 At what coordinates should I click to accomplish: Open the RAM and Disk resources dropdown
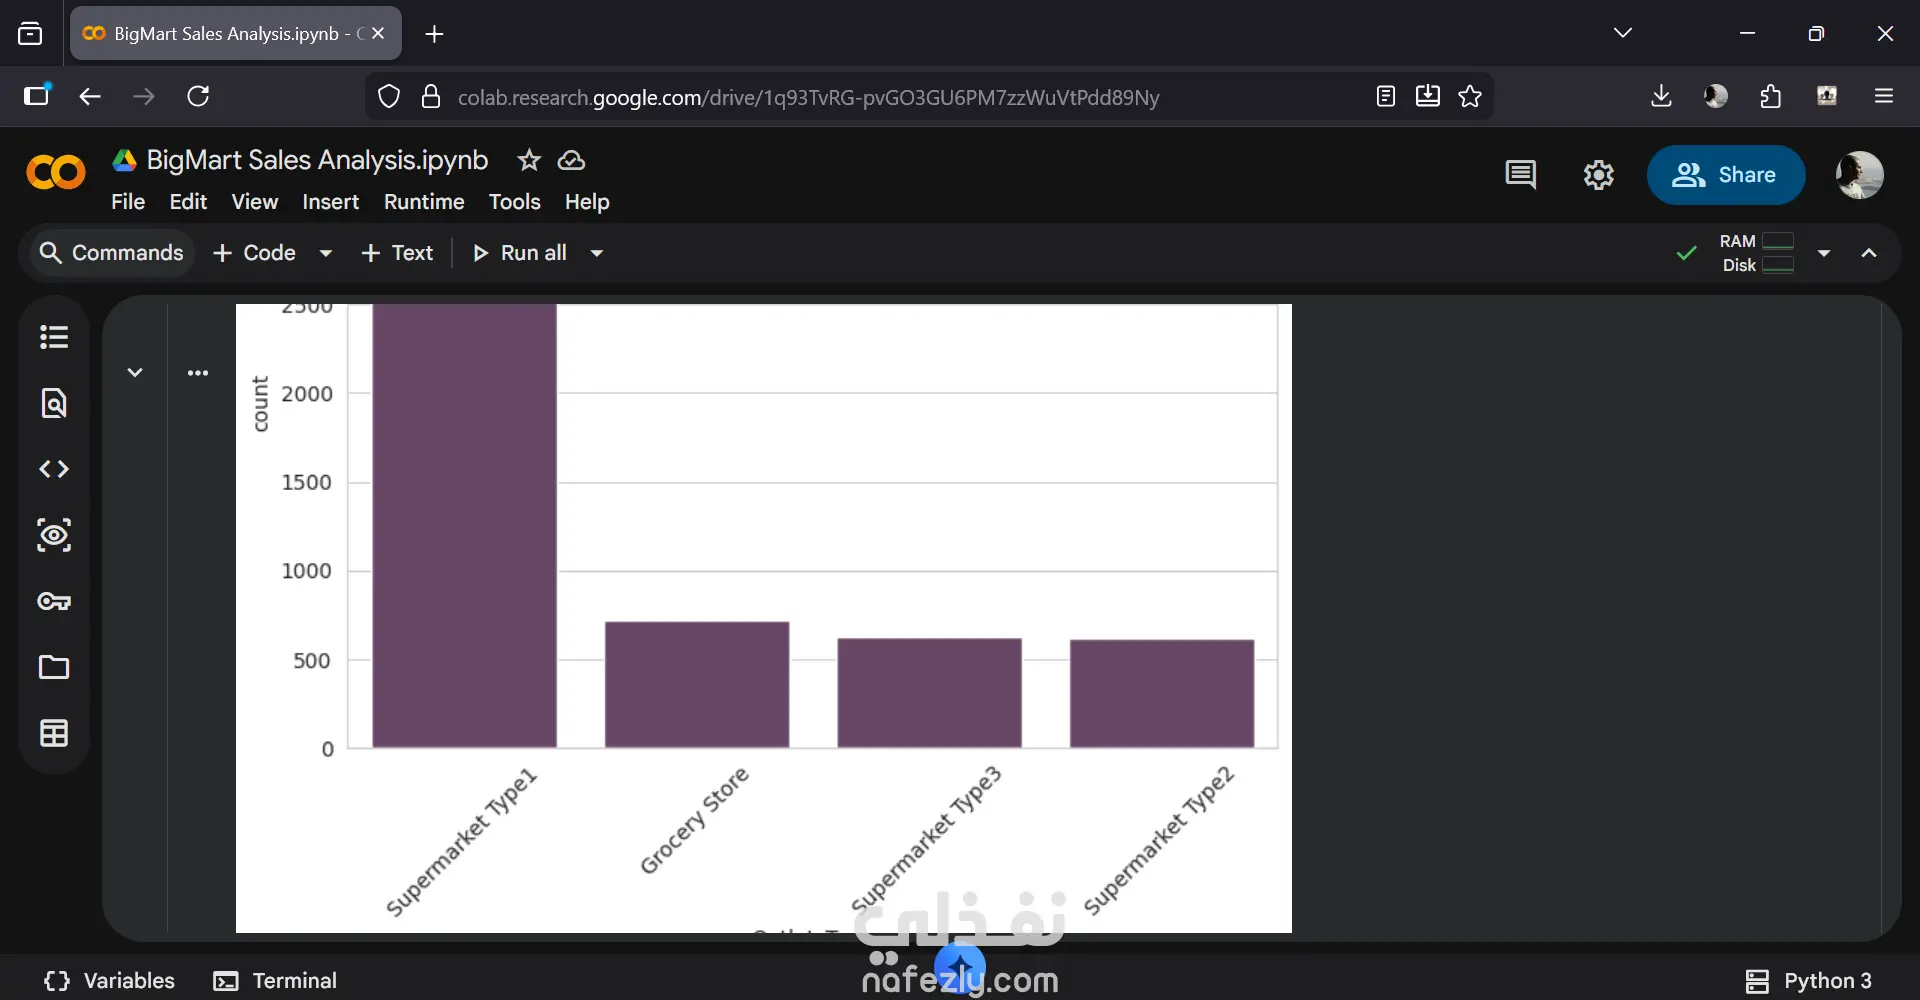(x=1824, y=253)
